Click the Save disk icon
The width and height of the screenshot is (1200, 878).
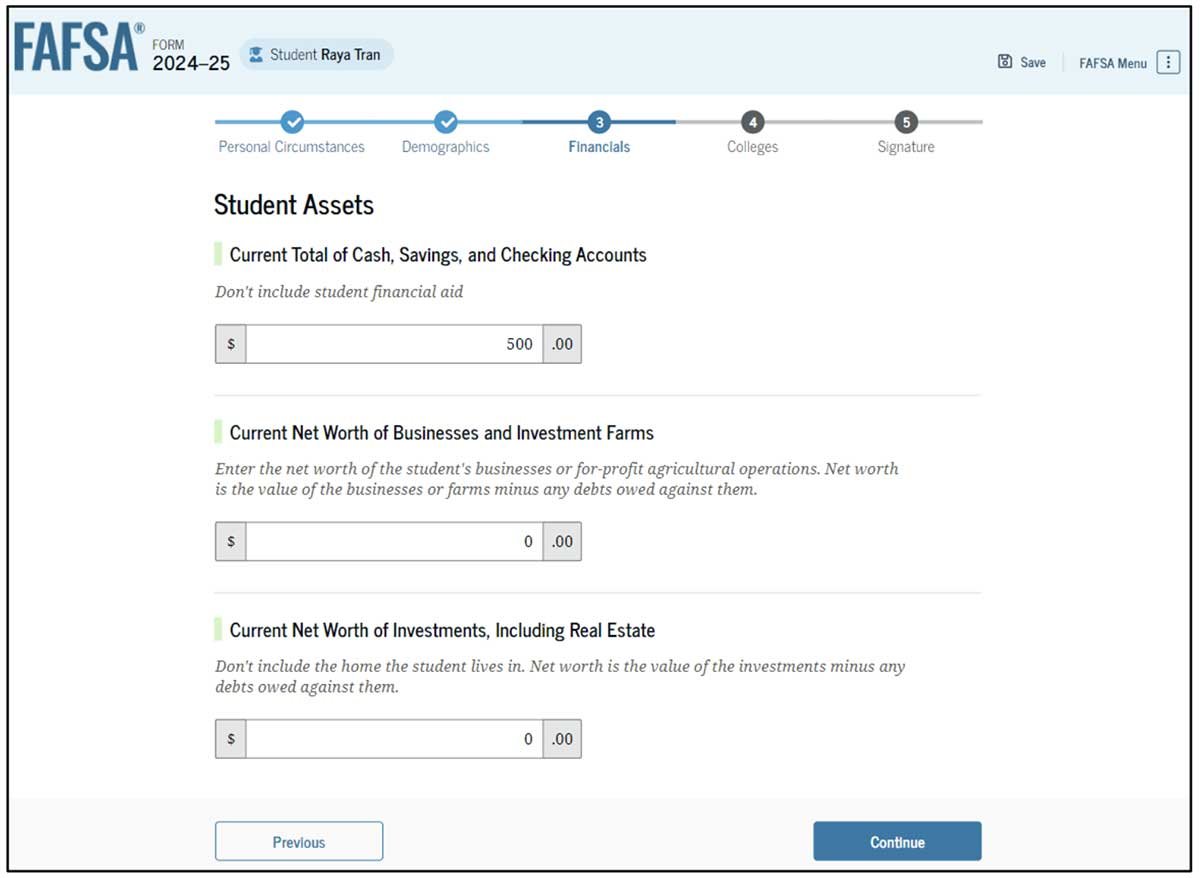[x=1005, y=62]
